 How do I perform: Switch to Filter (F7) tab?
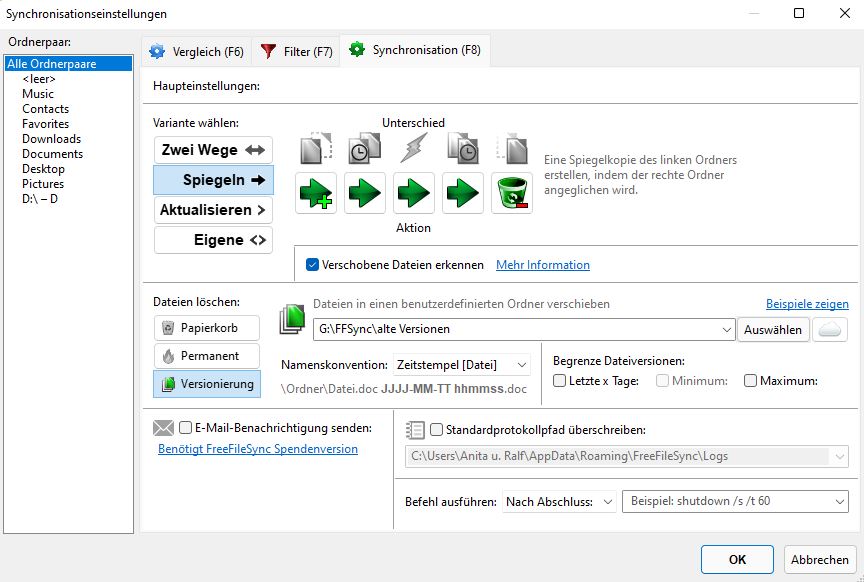pos(296,52)
